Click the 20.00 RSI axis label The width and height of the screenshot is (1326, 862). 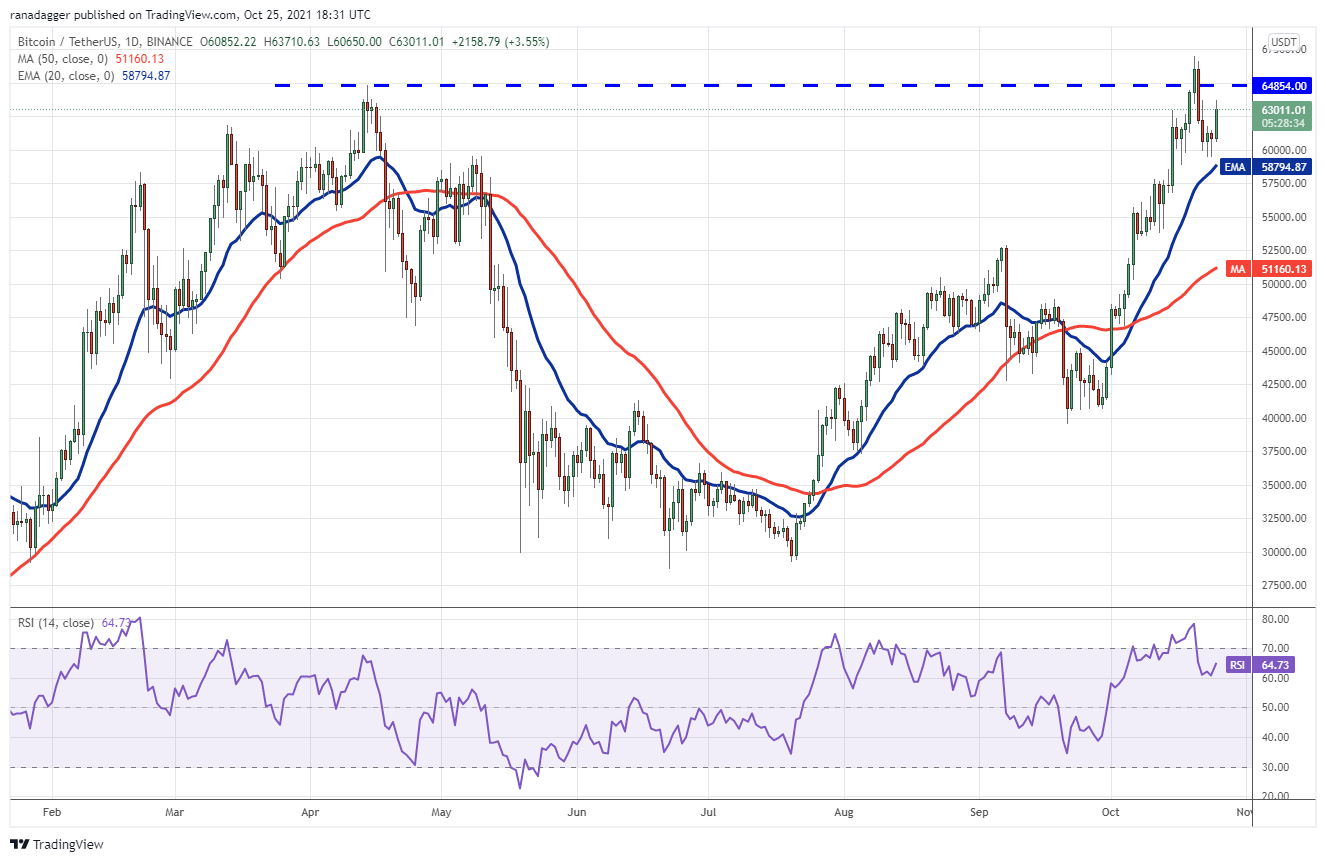pos(1274,796)
